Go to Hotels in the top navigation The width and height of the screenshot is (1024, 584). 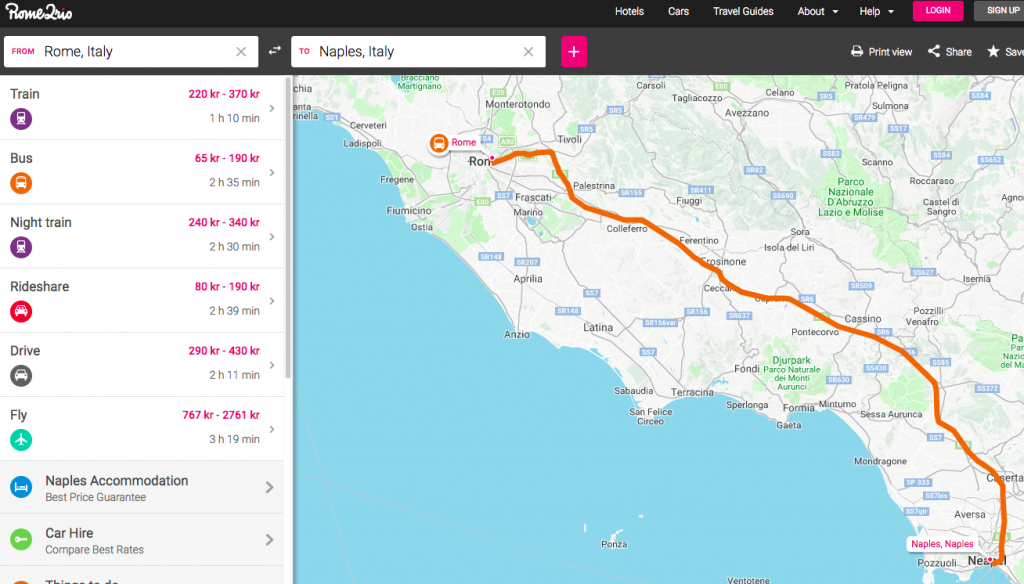click(629, 11)
